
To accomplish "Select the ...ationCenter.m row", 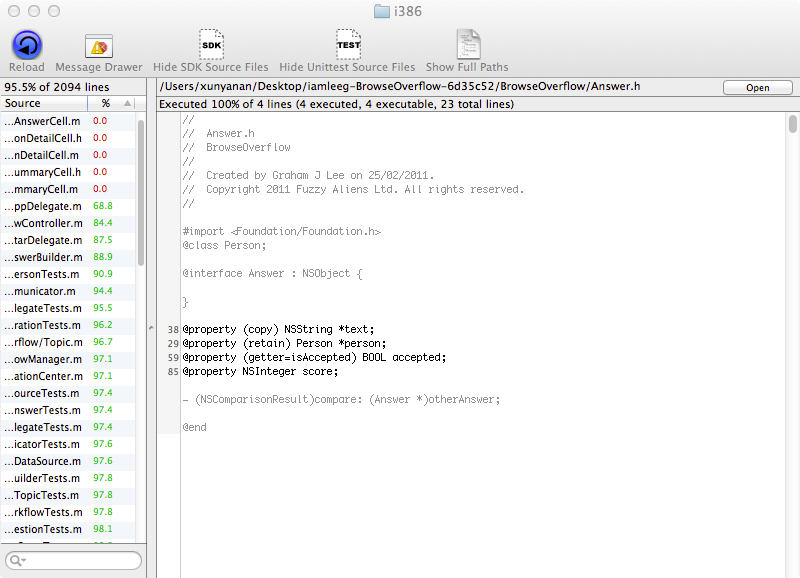I will coord(67,376).
